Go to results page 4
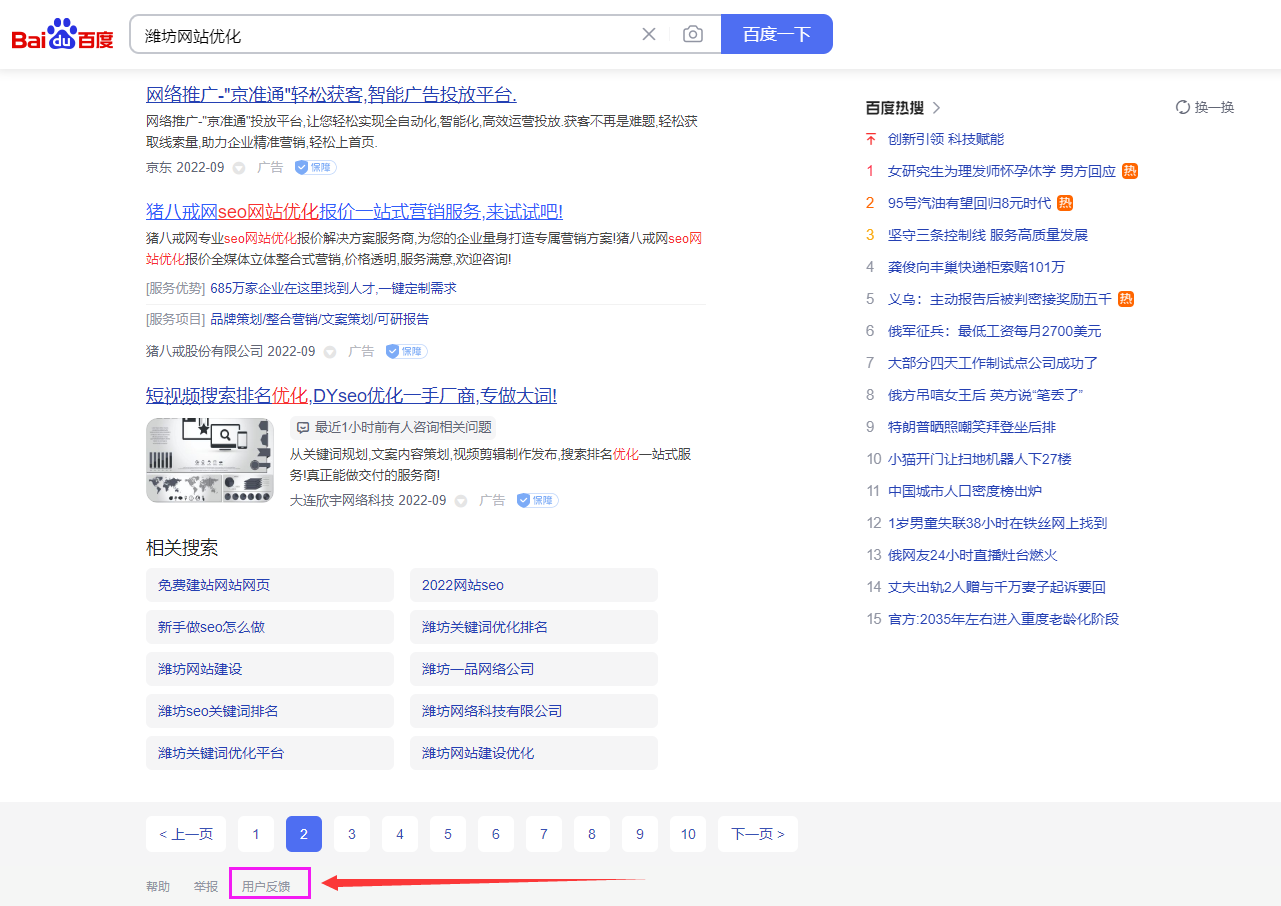The height and width of the screenshot is (906, 1281). (400, 834)
